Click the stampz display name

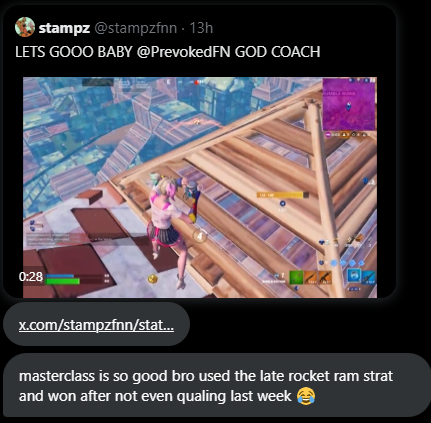pyautogui.click(x=64, y=28)
